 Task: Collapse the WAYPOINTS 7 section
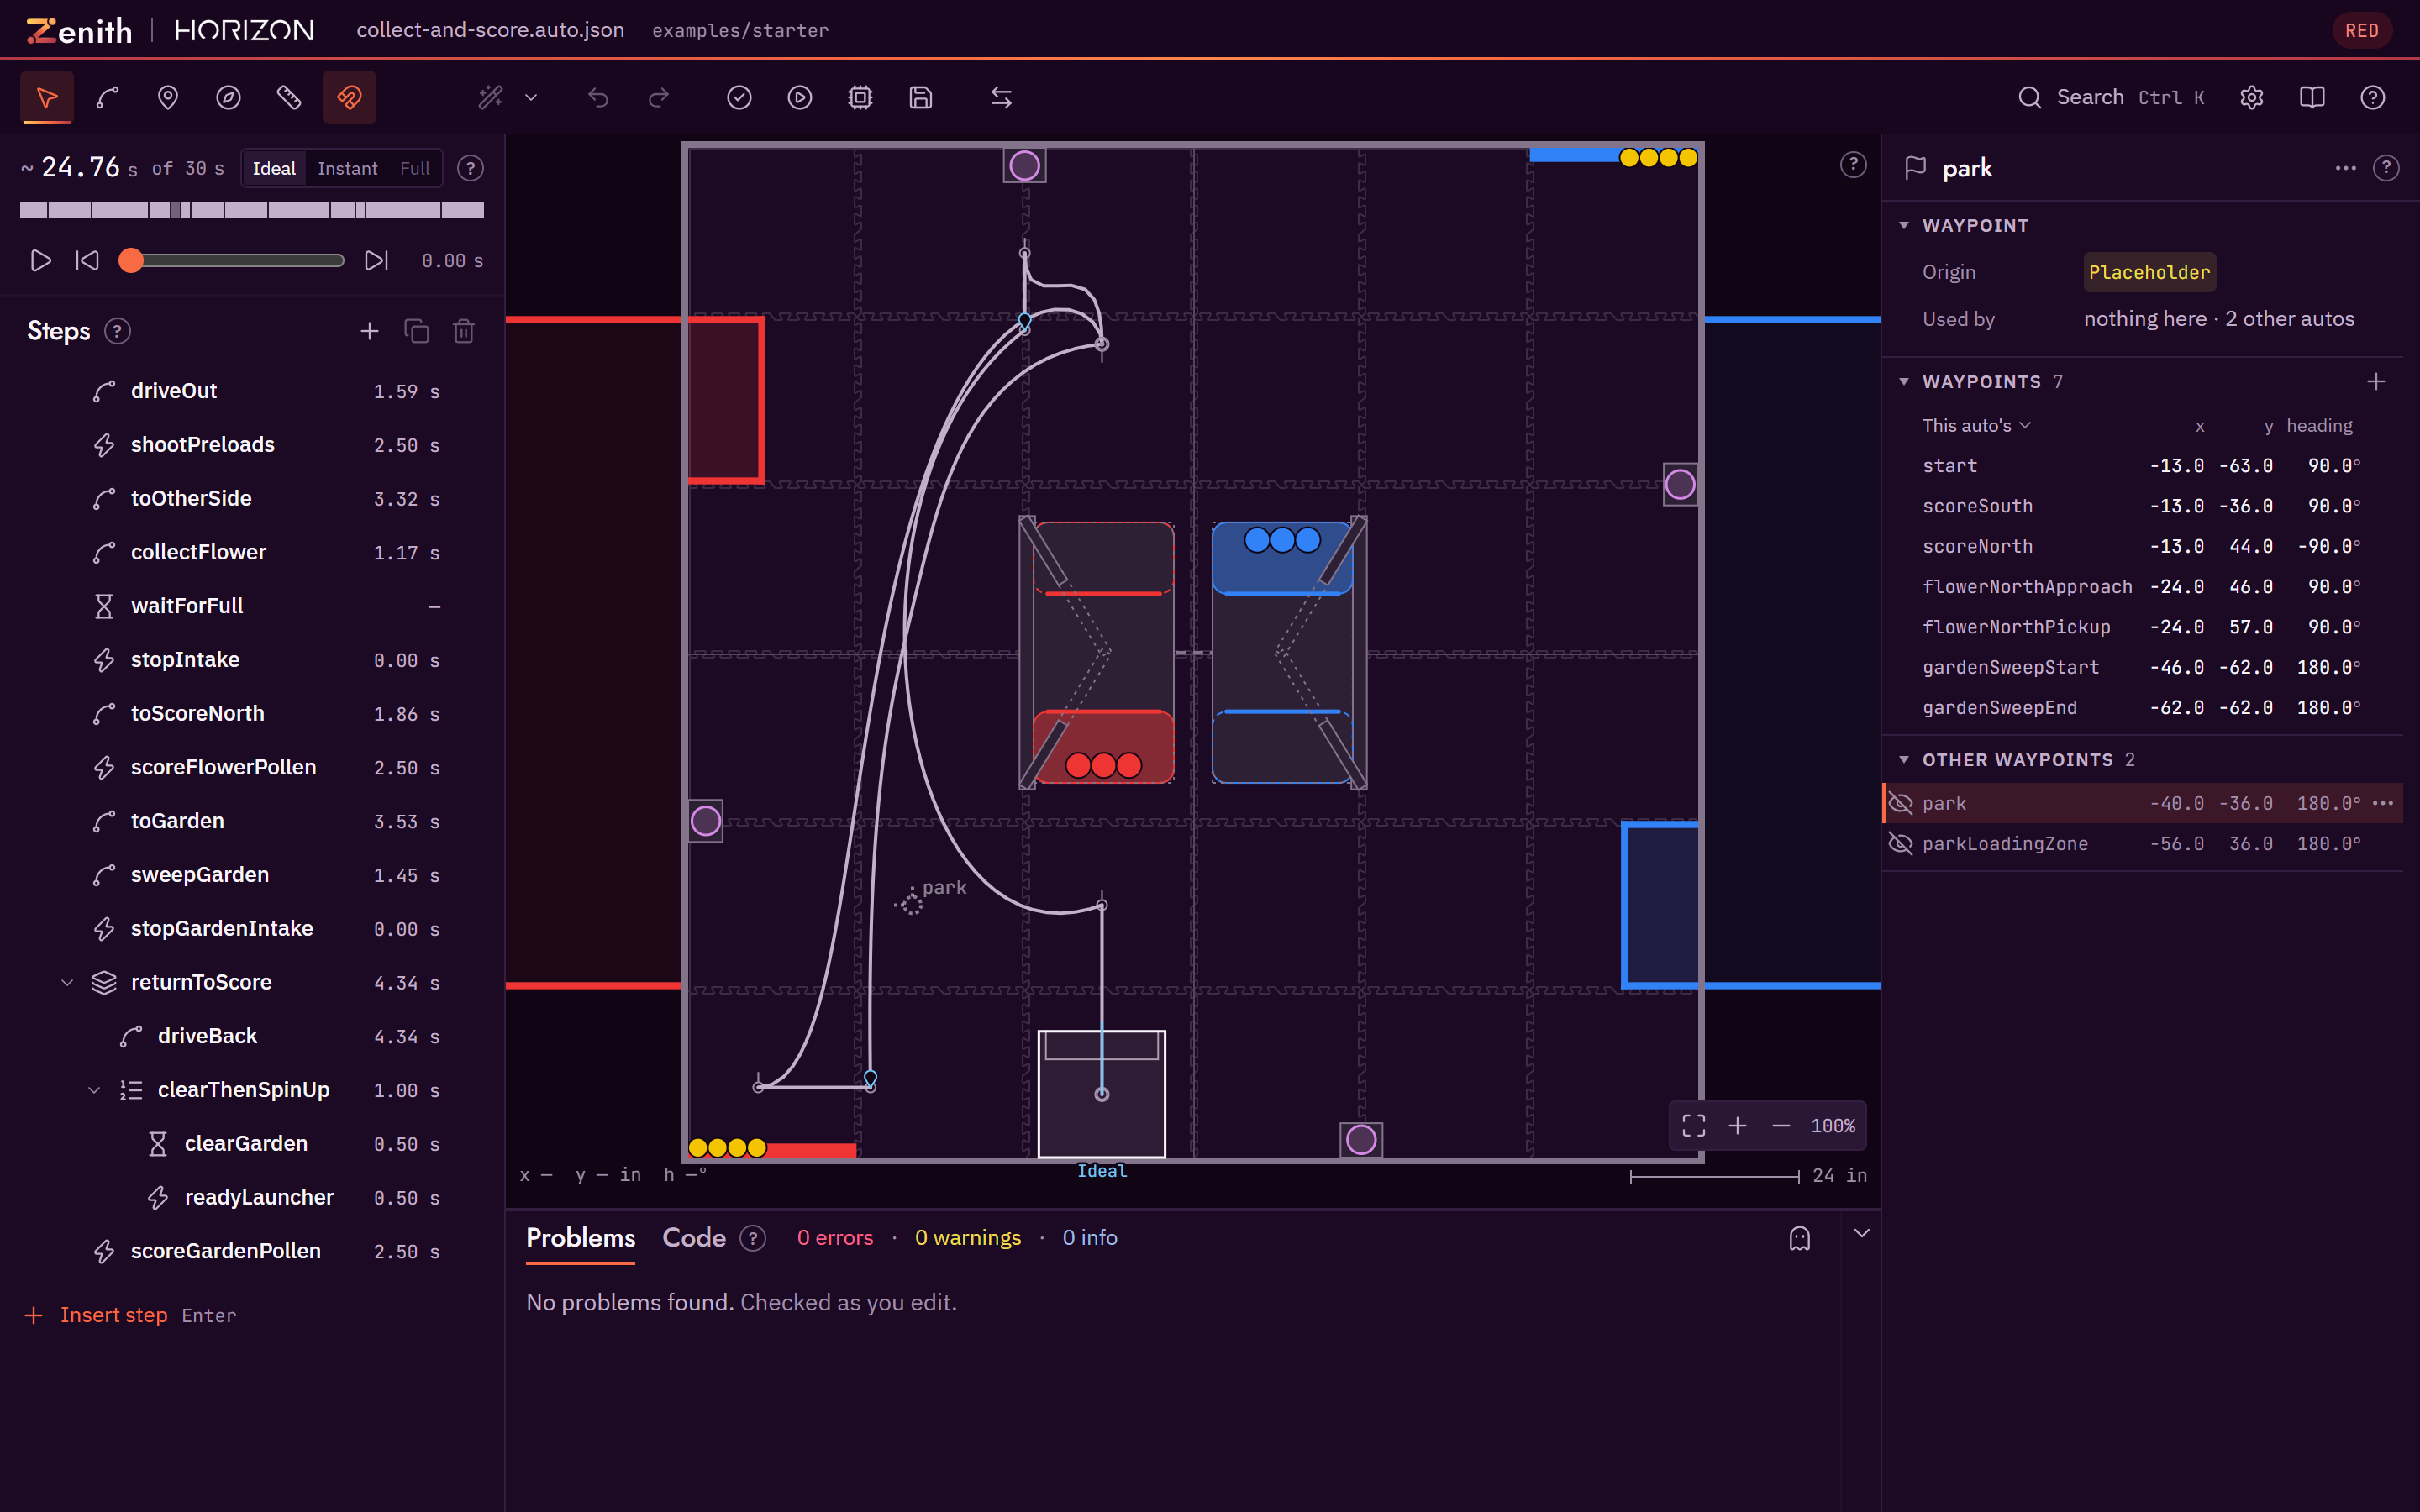pyautogui.click(x=1904, y=381)
